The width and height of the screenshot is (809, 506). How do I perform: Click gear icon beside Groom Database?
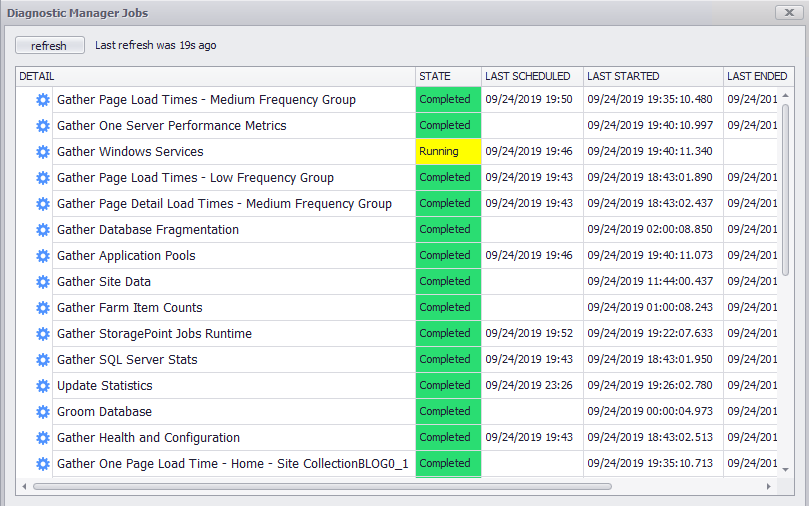(43, 412)
